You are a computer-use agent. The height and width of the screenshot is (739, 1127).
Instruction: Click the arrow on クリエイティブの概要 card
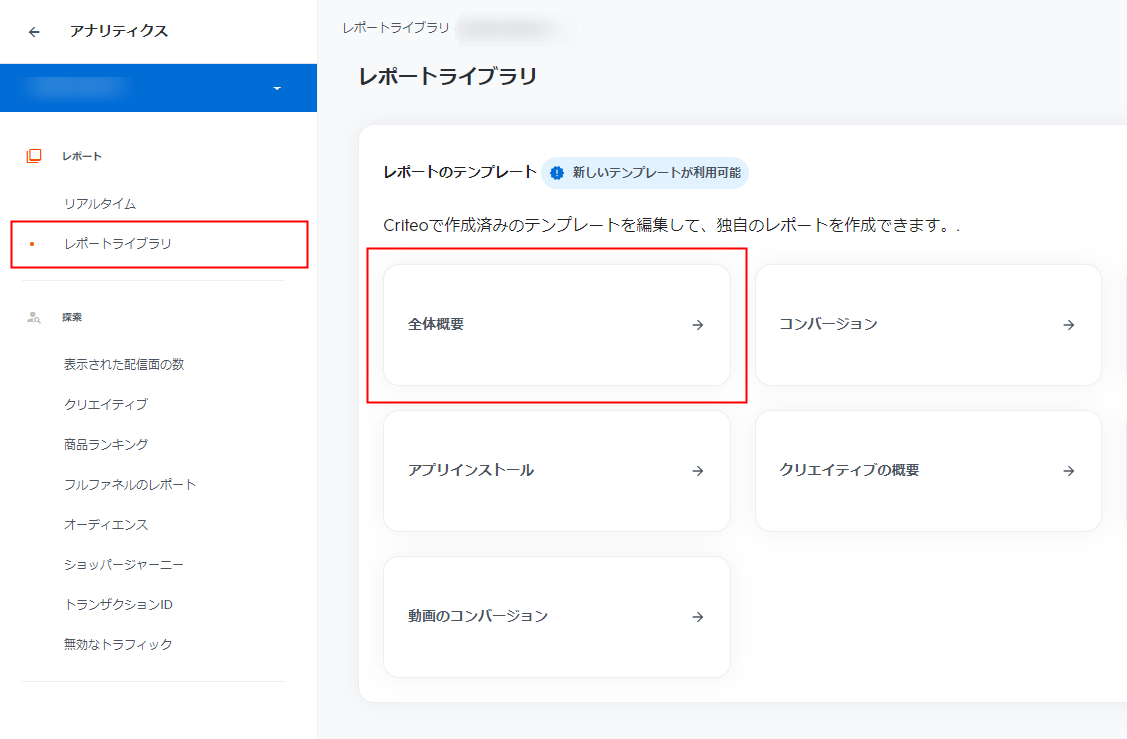1069,471
